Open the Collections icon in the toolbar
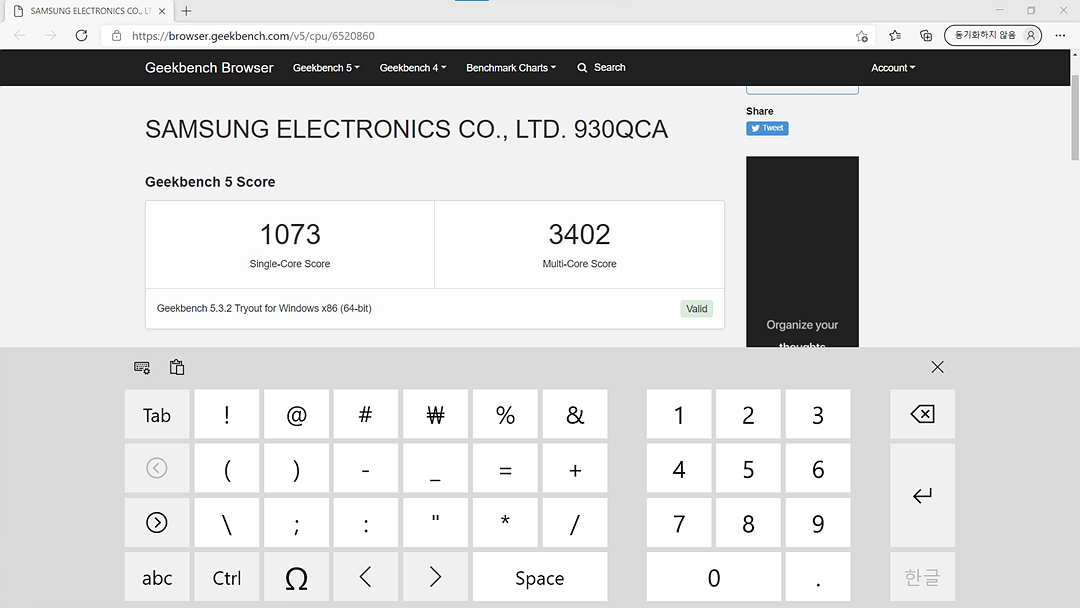The height and width of the screenshot is (608, 1080). 926,36
